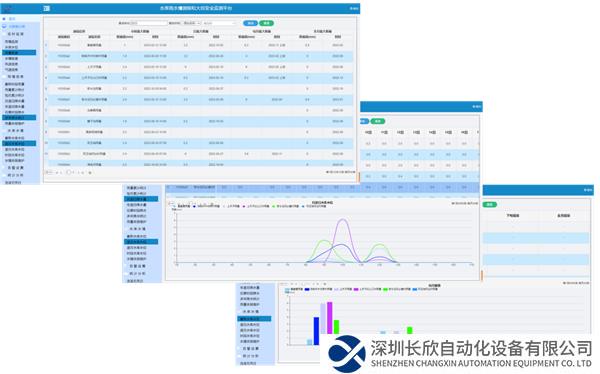This screenshot has height=374, width=600.
Task: Select the highlighted sidebar item beside the bar chart
Action: point(254,318)
